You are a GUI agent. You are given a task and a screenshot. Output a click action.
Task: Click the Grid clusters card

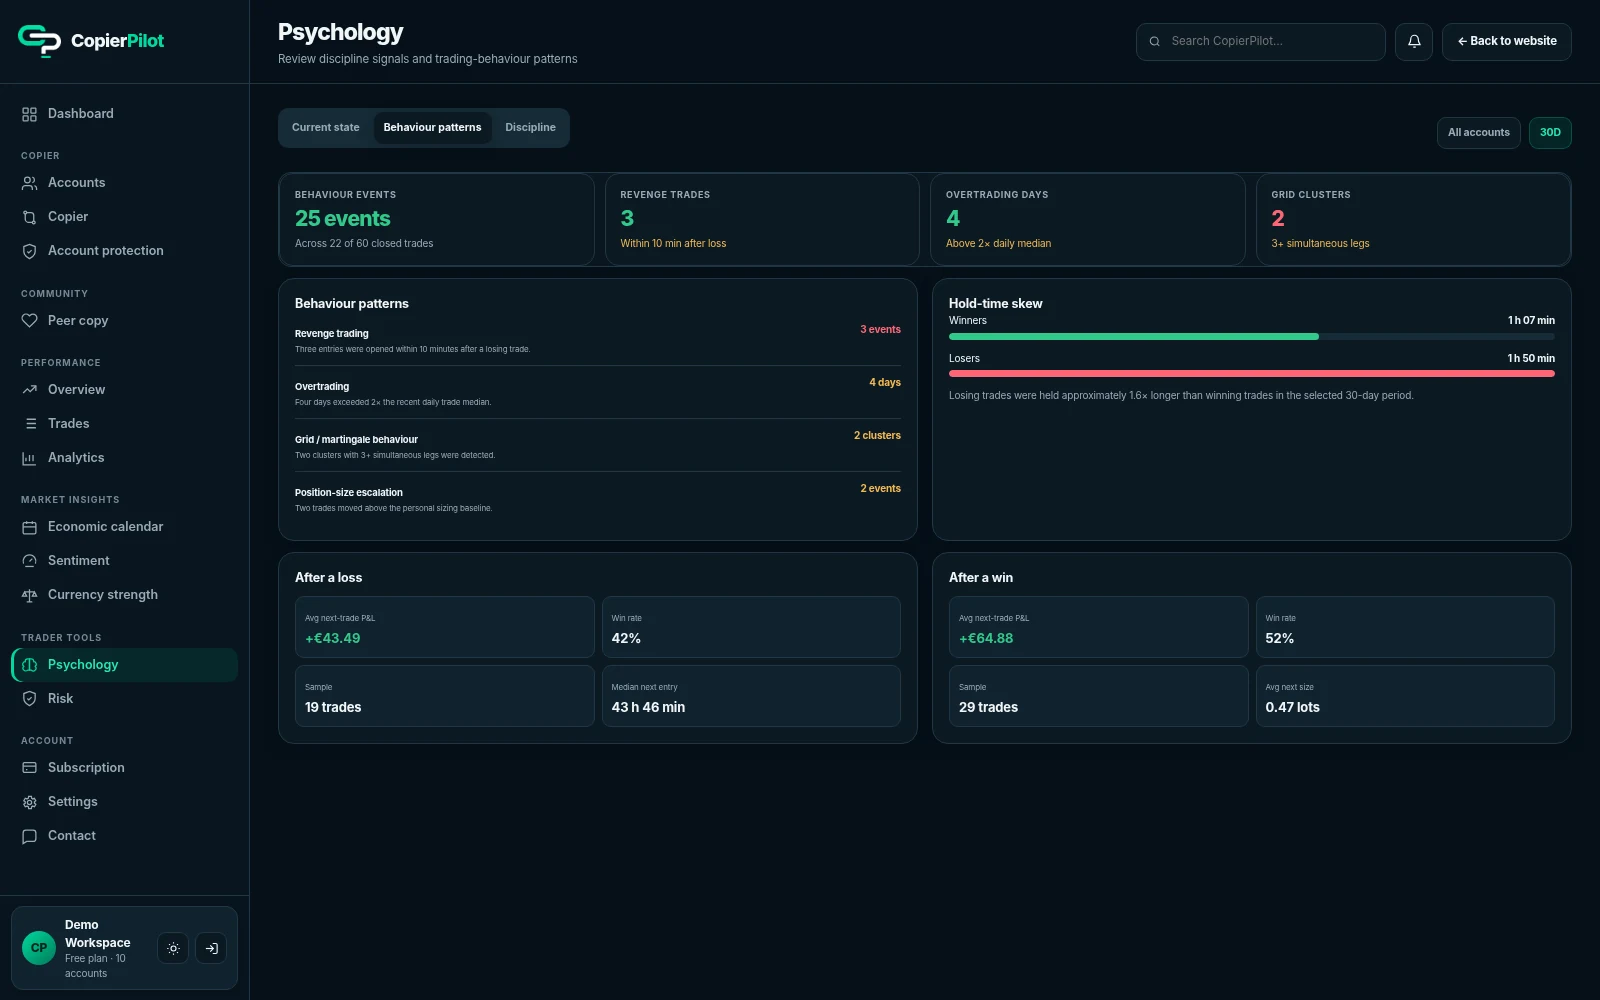coord(1414,220)
